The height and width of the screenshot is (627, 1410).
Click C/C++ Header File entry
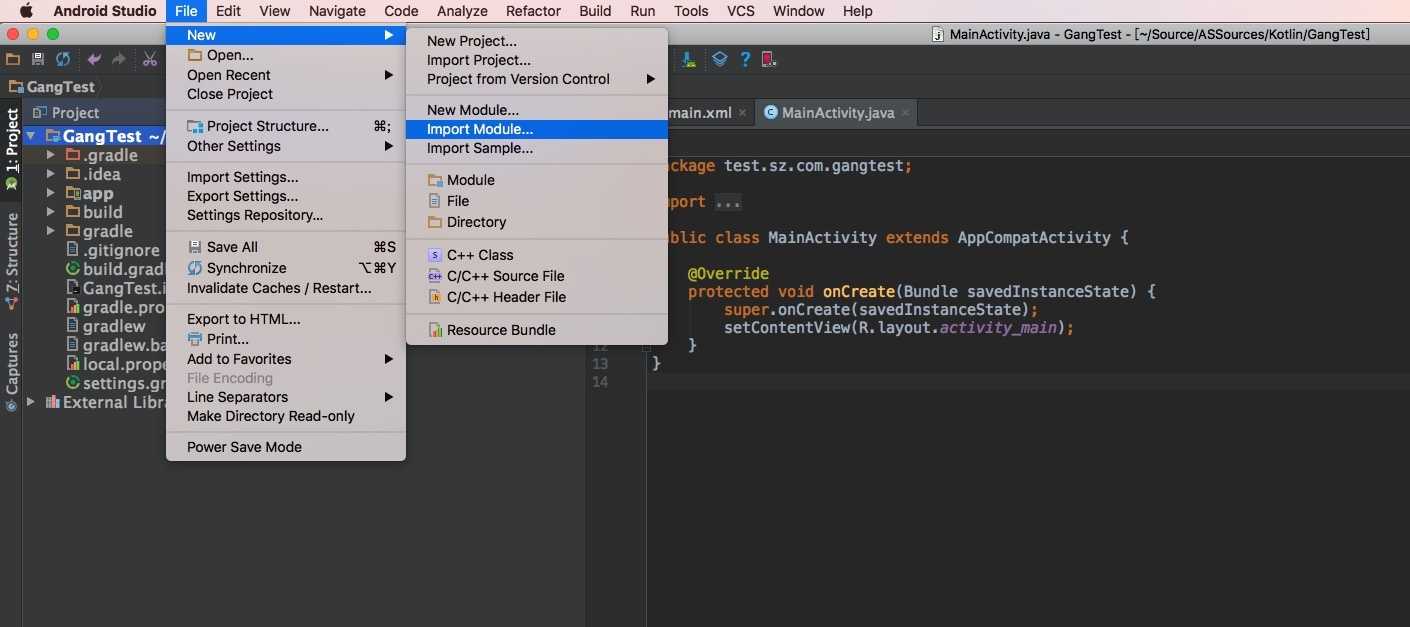point(537,297)
